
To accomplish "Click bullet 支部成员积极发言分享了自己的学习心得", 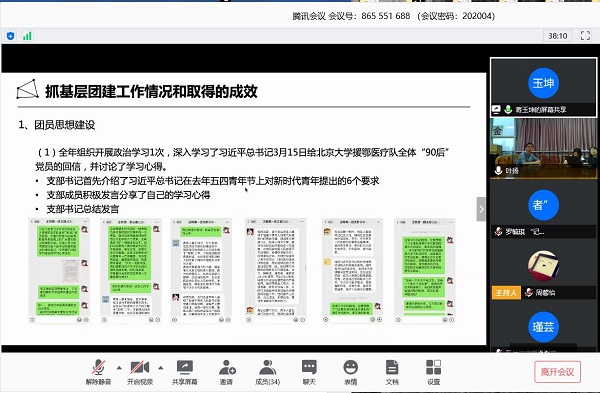I will 128,195.
